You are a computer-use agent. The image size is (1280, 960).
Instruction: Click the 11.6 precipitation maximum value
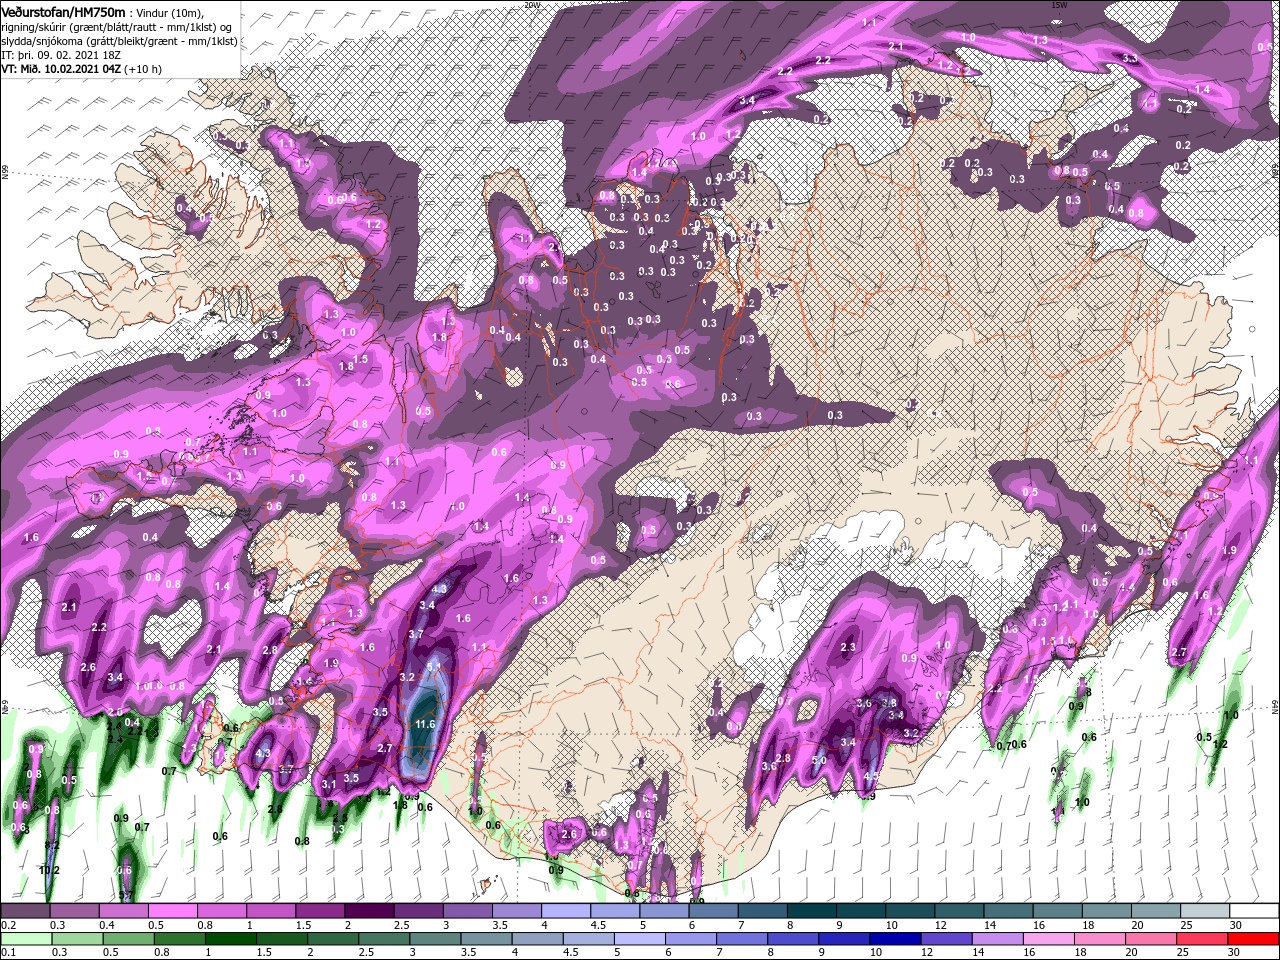coord(425,724)
